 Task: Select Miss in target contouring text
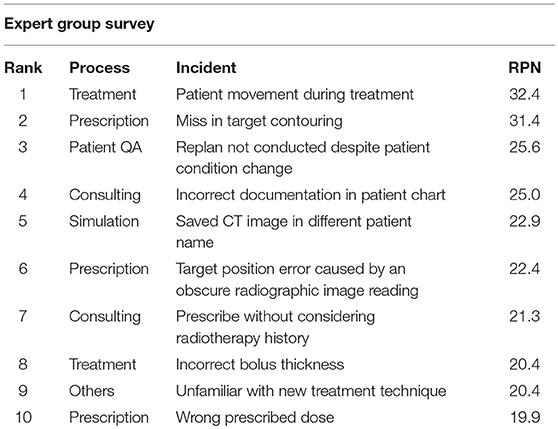[259, 121]
